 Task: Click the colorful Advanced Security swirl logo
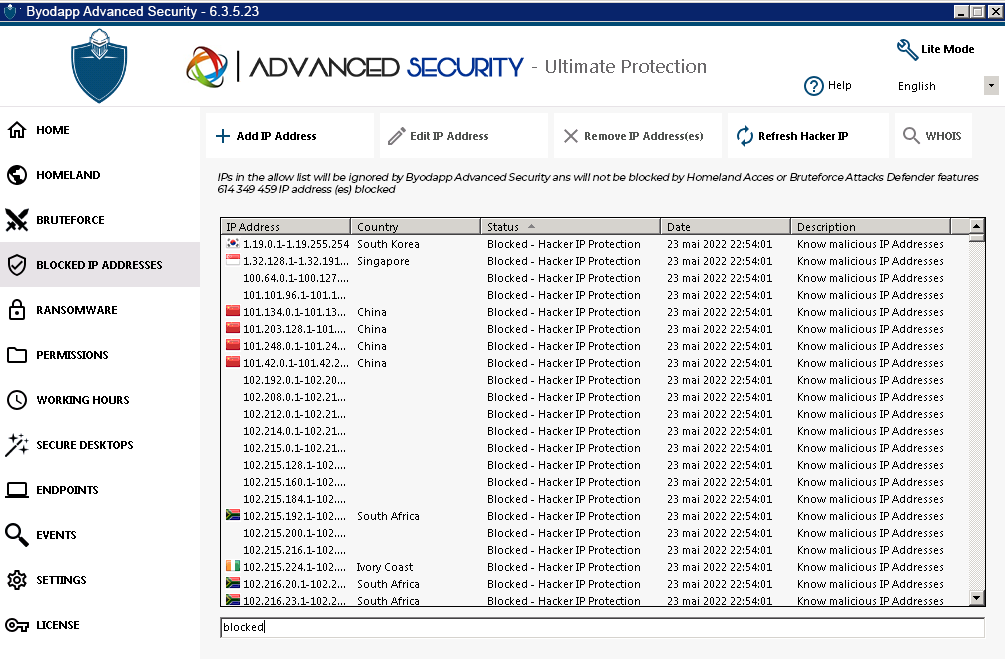coord(206,67)
